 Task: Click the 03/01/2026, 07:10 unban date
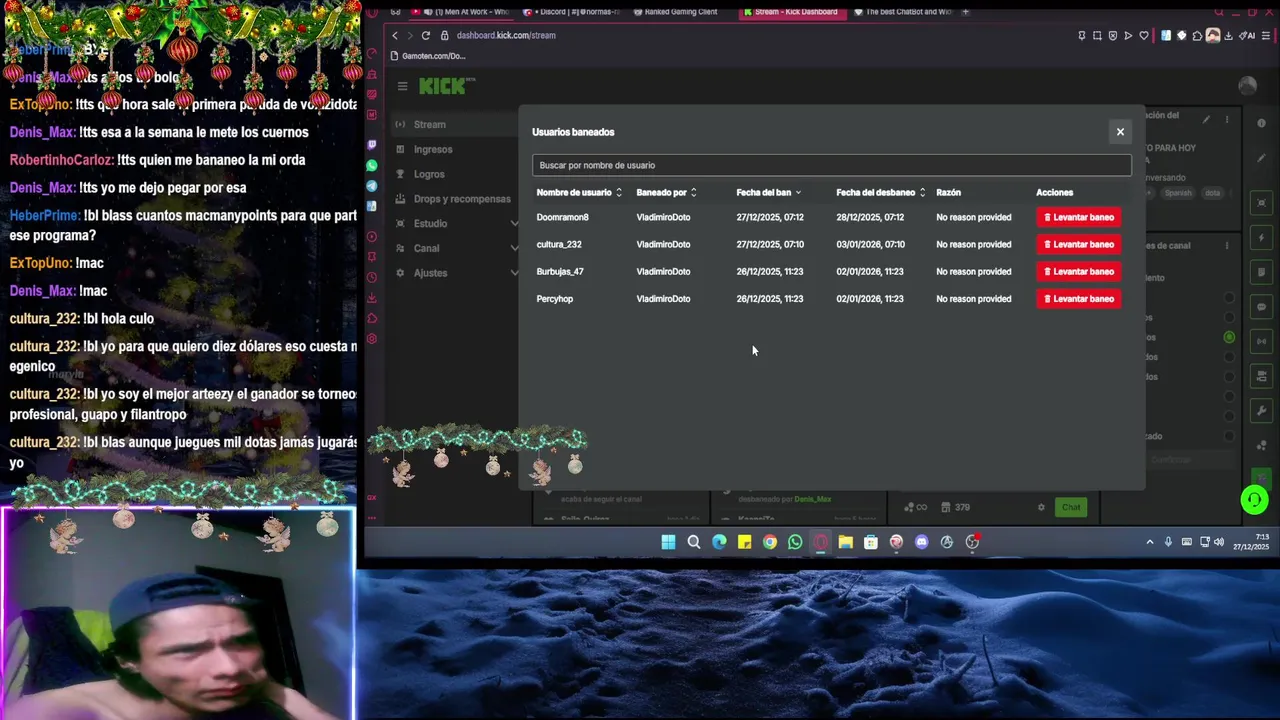(x=869, y=244)
